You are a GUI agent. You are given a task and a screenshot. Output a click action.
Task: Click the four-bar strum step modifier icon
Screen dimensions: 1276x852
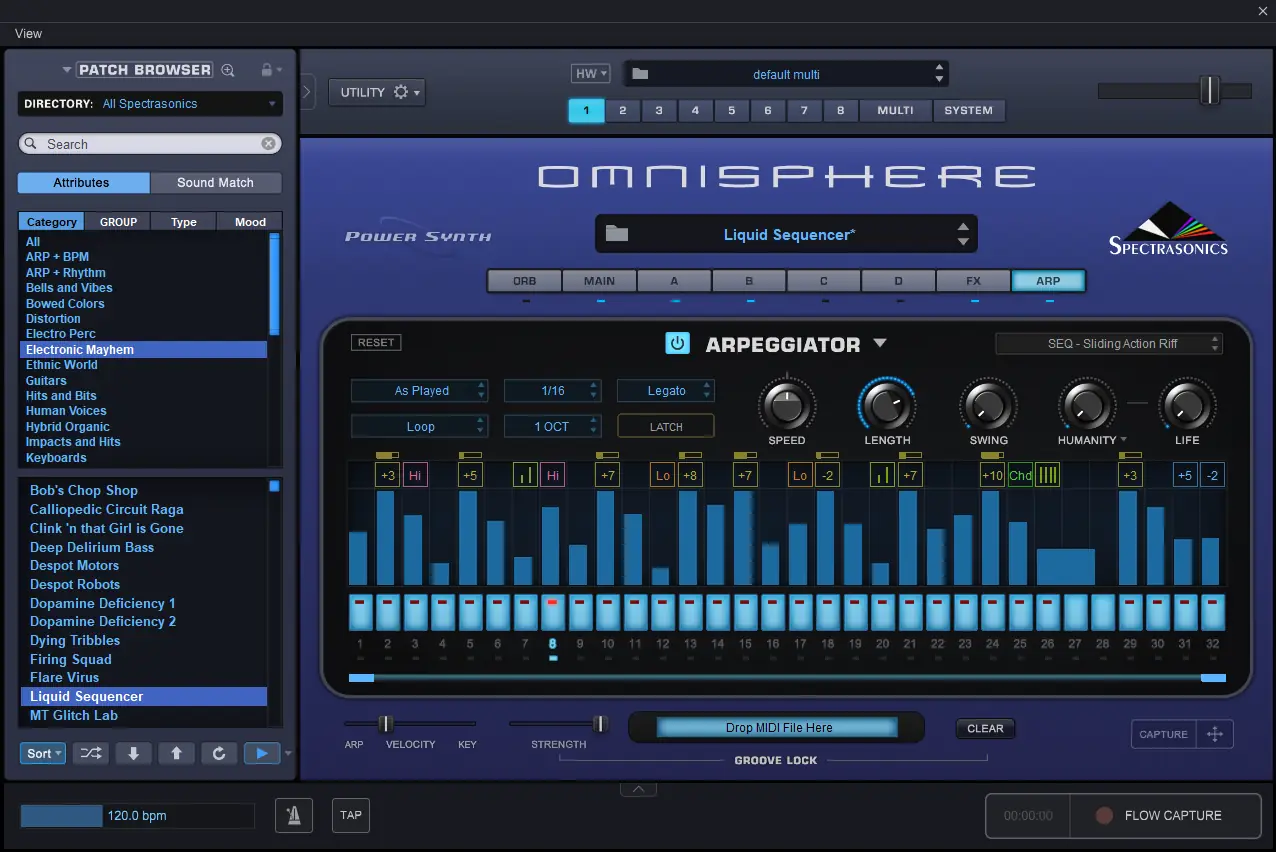pos(1047,475)
